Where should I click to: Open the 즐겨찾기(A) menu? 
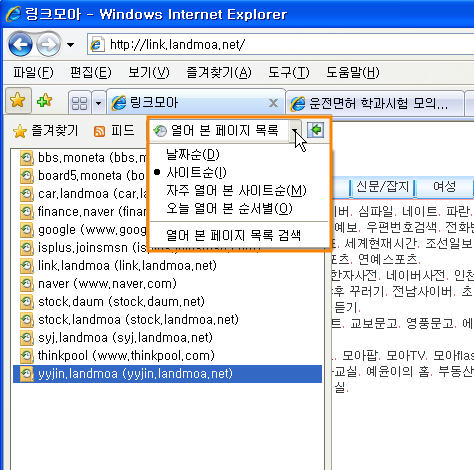(219, 72)
